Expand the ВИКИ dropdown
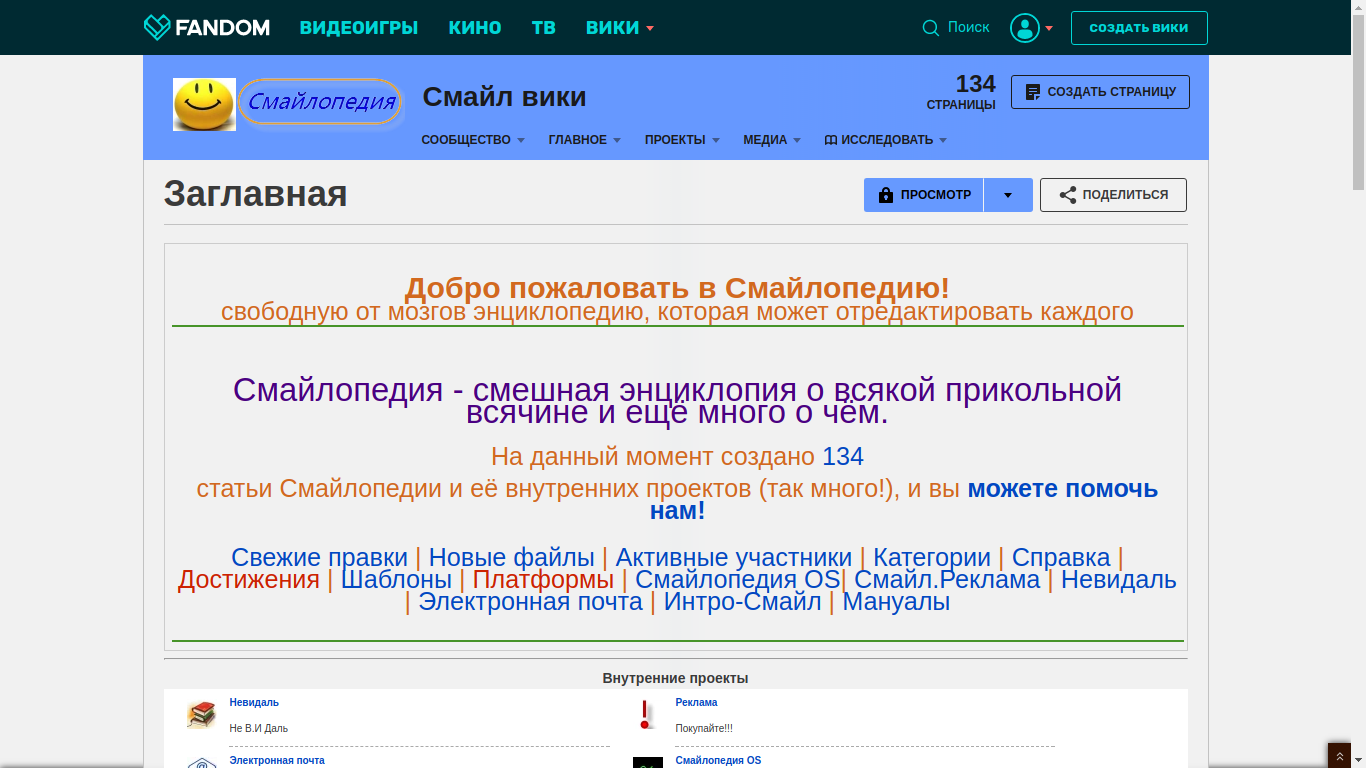 [620, 28]
